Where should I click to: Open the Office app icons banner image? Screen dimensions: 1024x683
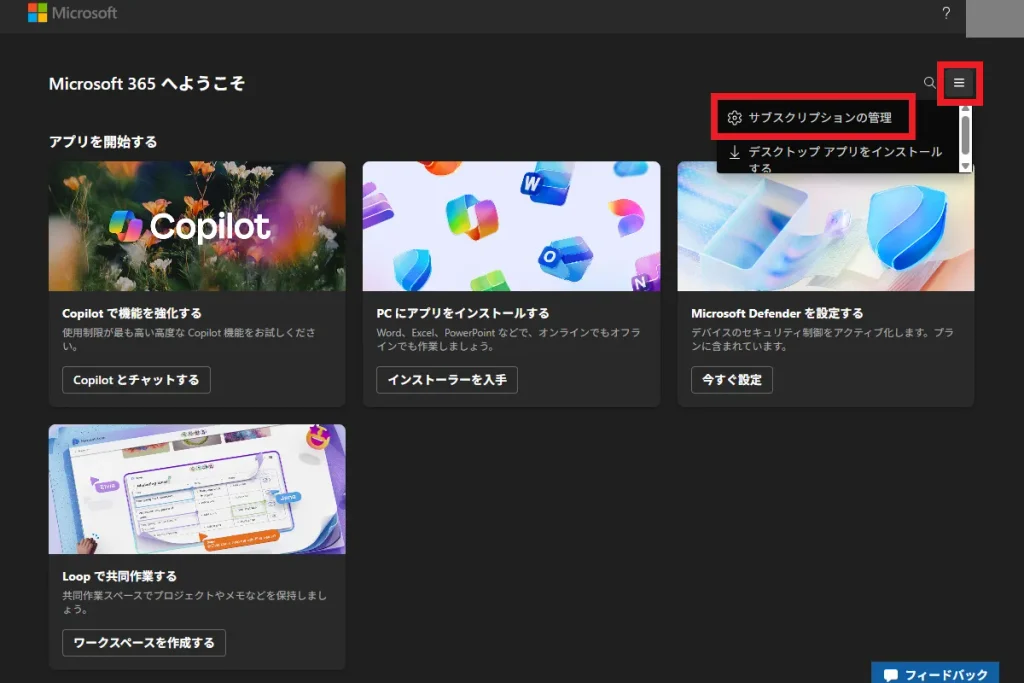pyautogui.click(x=511, y=226)
